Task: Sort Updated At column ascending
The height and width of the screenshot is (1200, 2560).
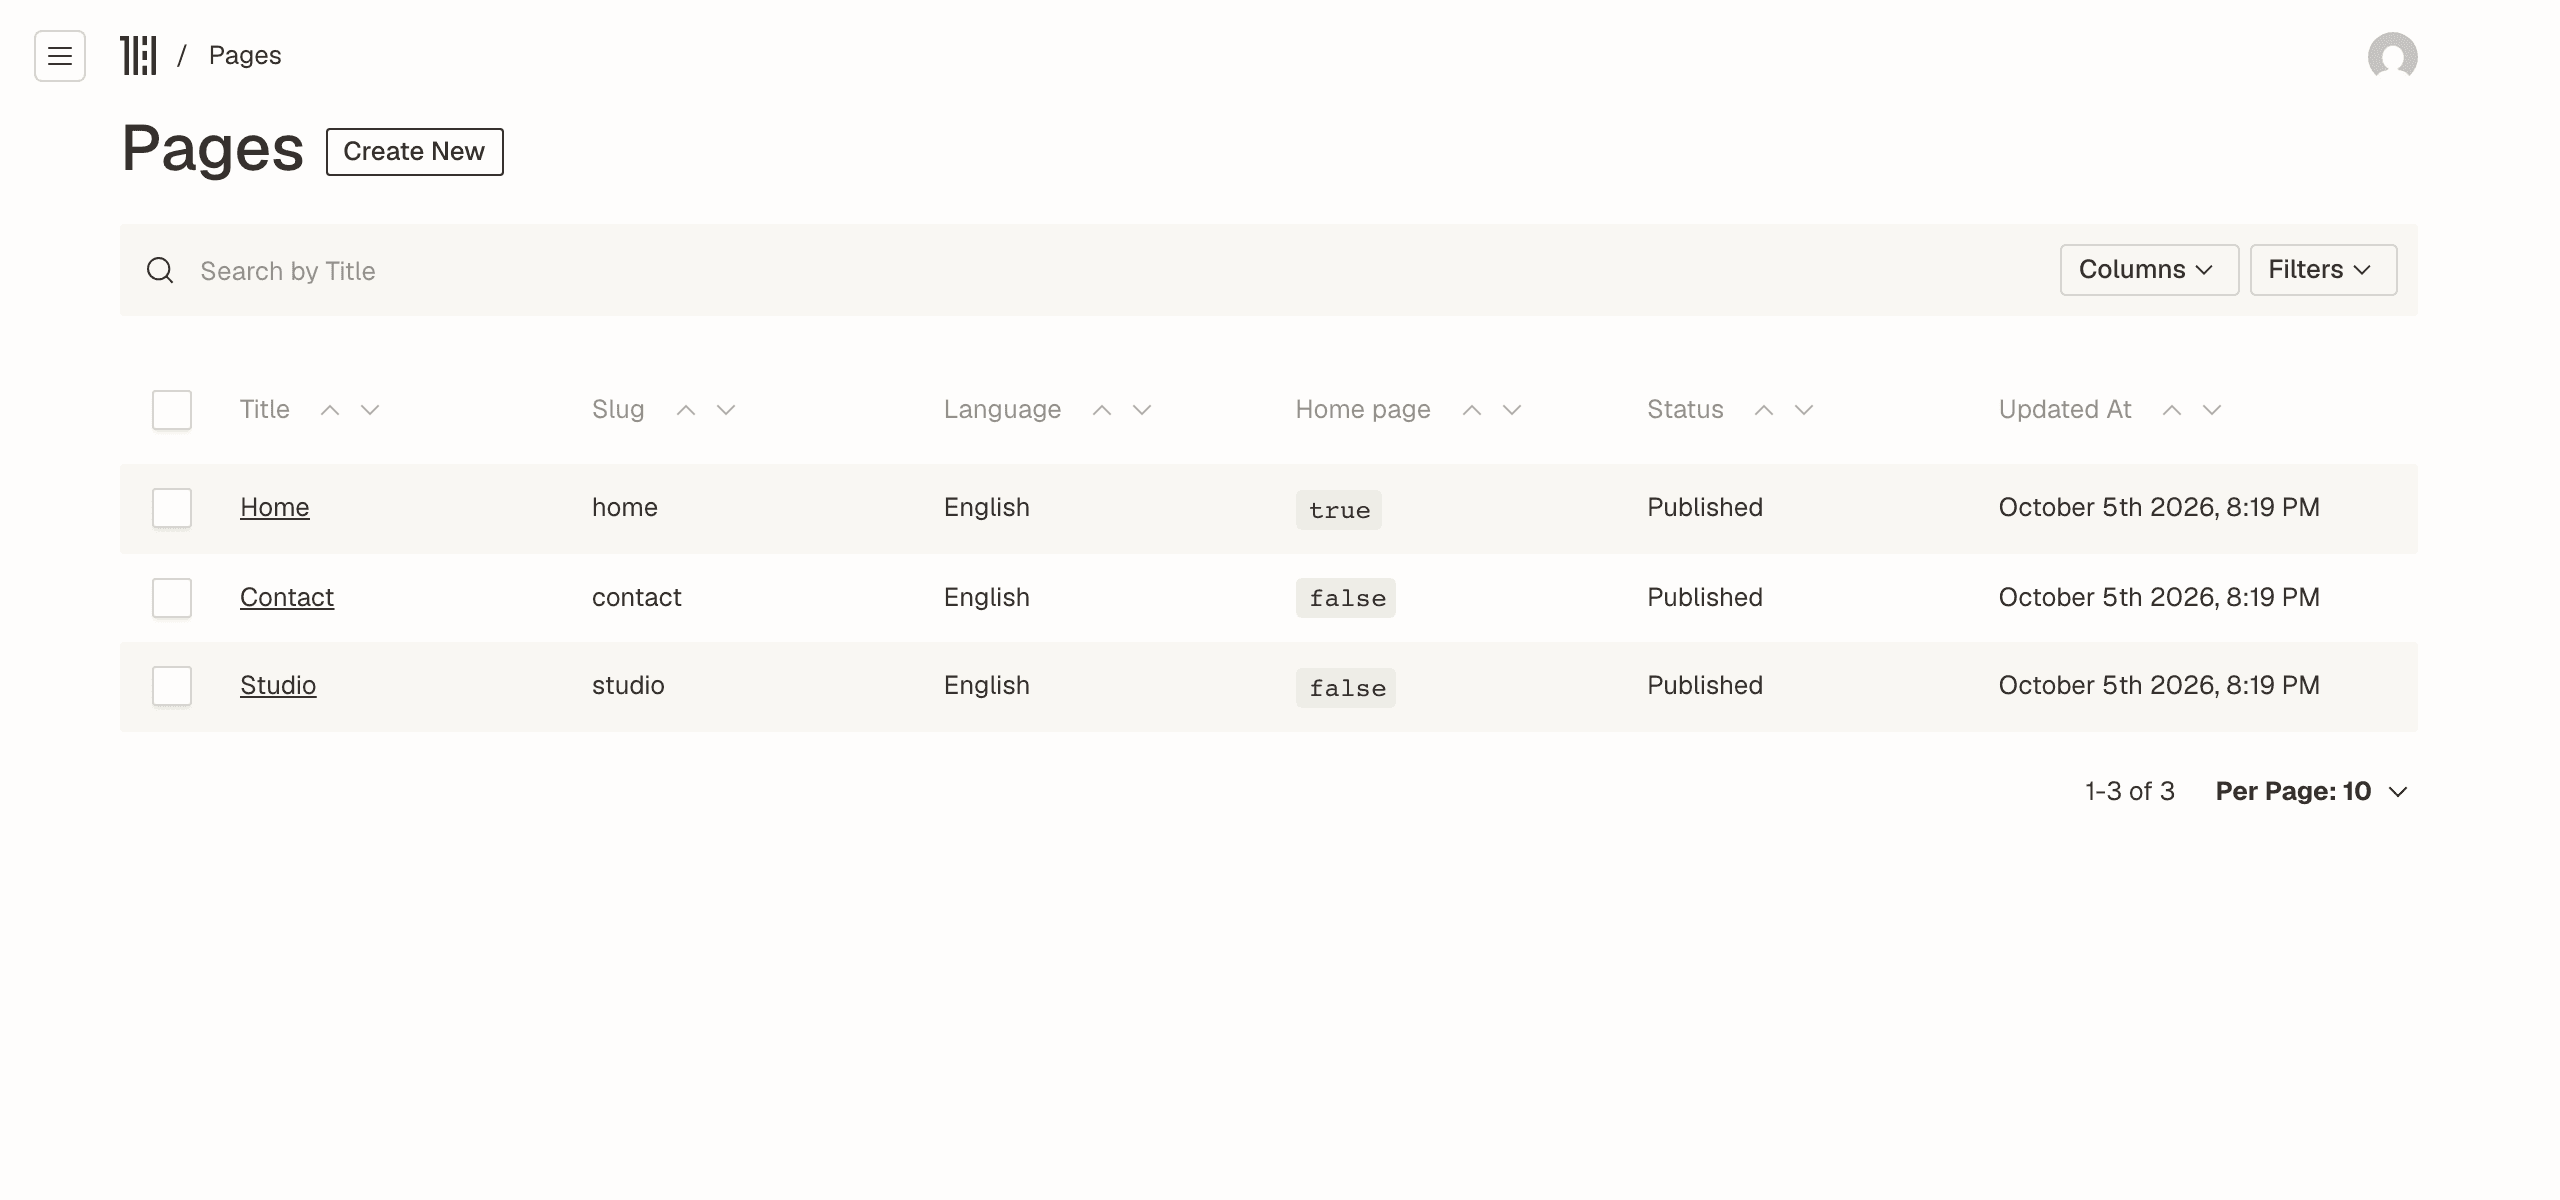Action: (2172, 410)
